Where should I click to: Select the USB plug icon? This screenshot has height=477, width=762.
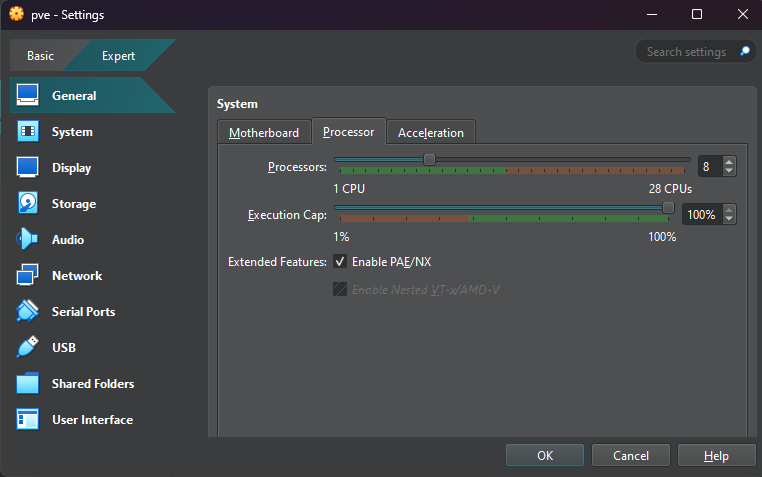tap(28, 348)
